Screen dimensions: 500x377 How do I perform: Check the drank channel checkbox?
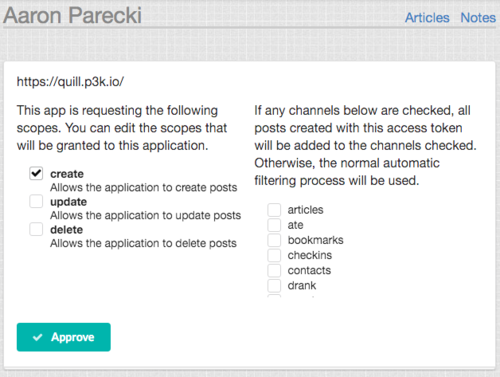pyautogui.click(x=274, y=286)
